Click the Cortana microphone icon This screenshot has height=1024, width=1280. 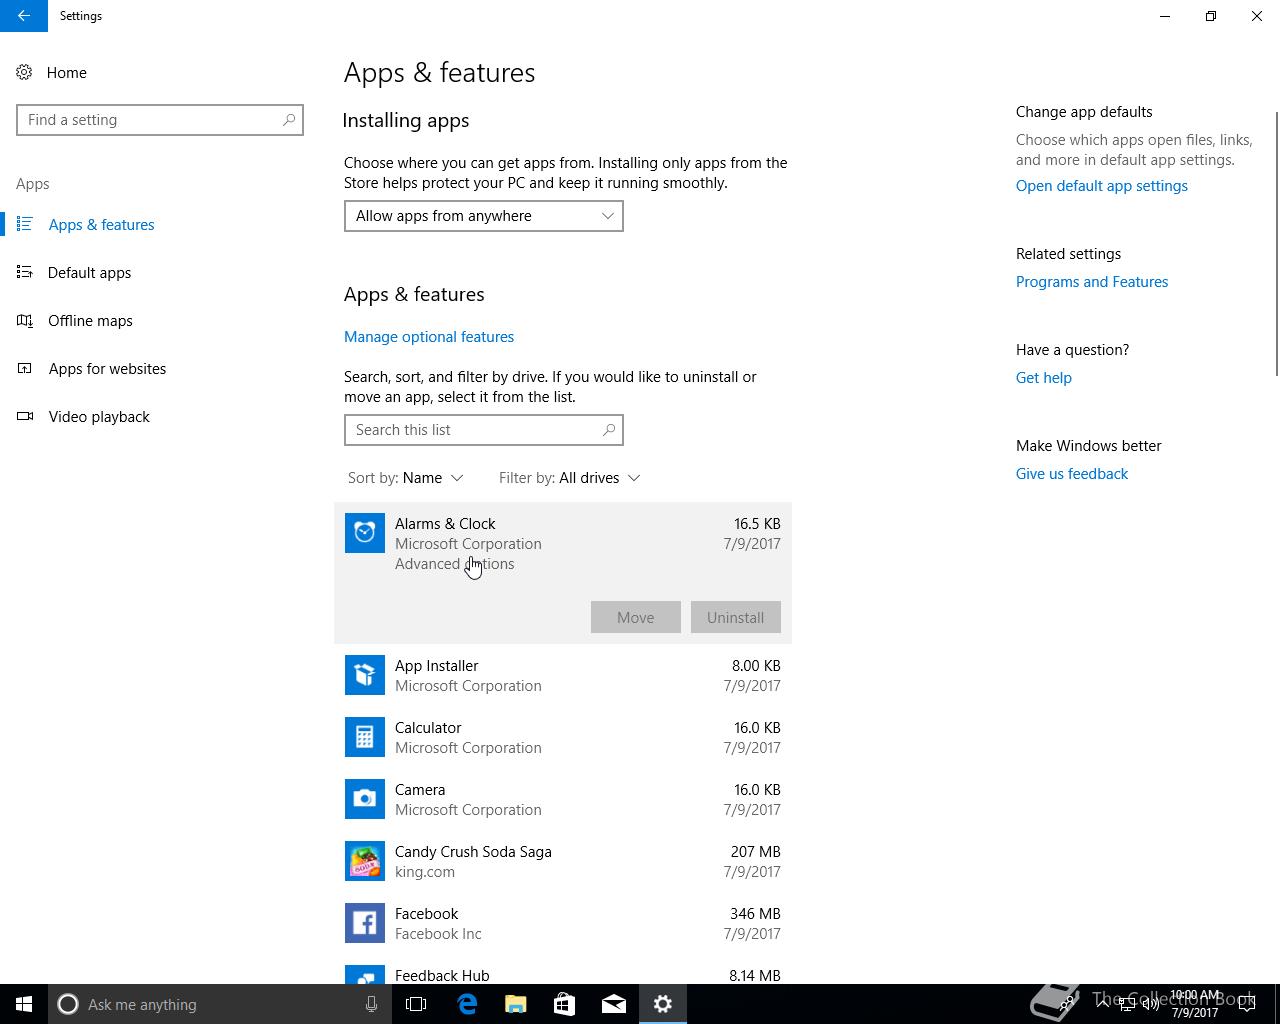pyautogui.click(x=371, y=1004)
